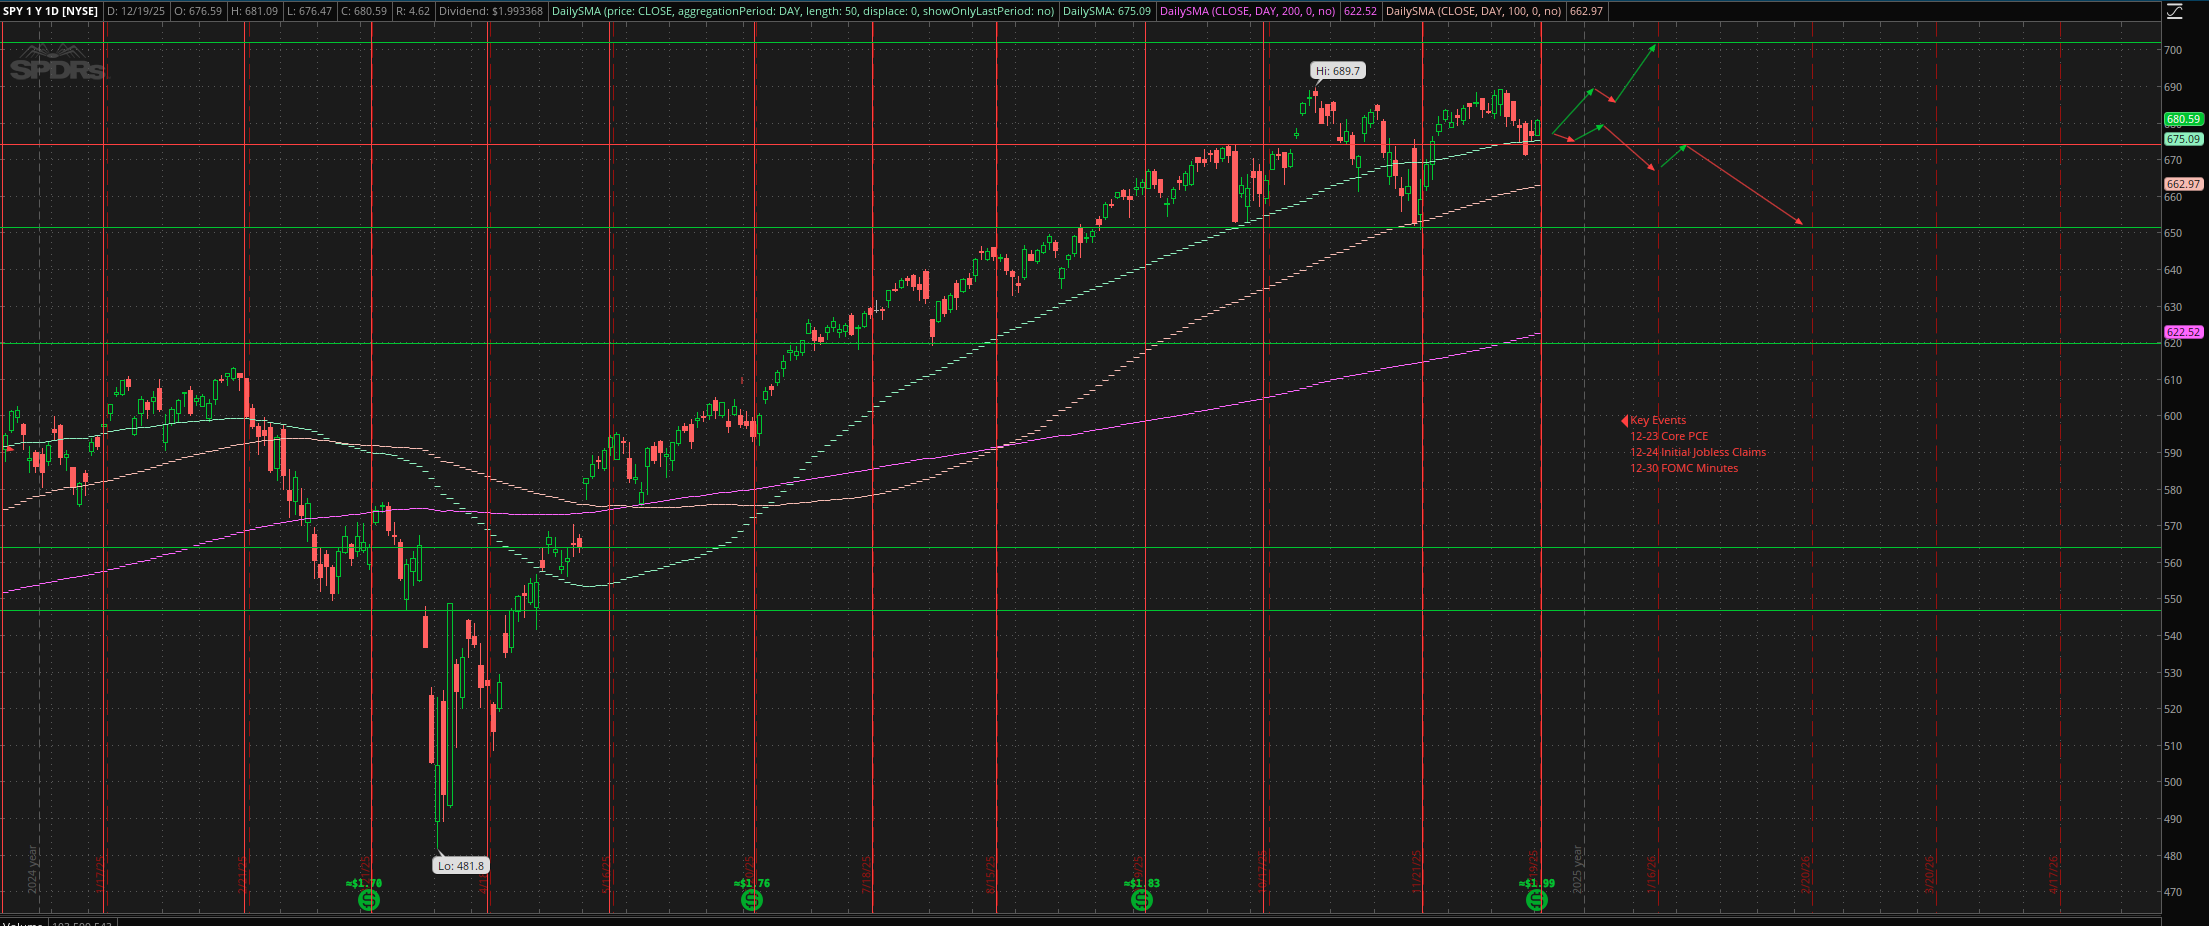This screenshot has width=2209, height=926.
Task: Click the SPDRs watermark logo
Action: coord(55,70)
